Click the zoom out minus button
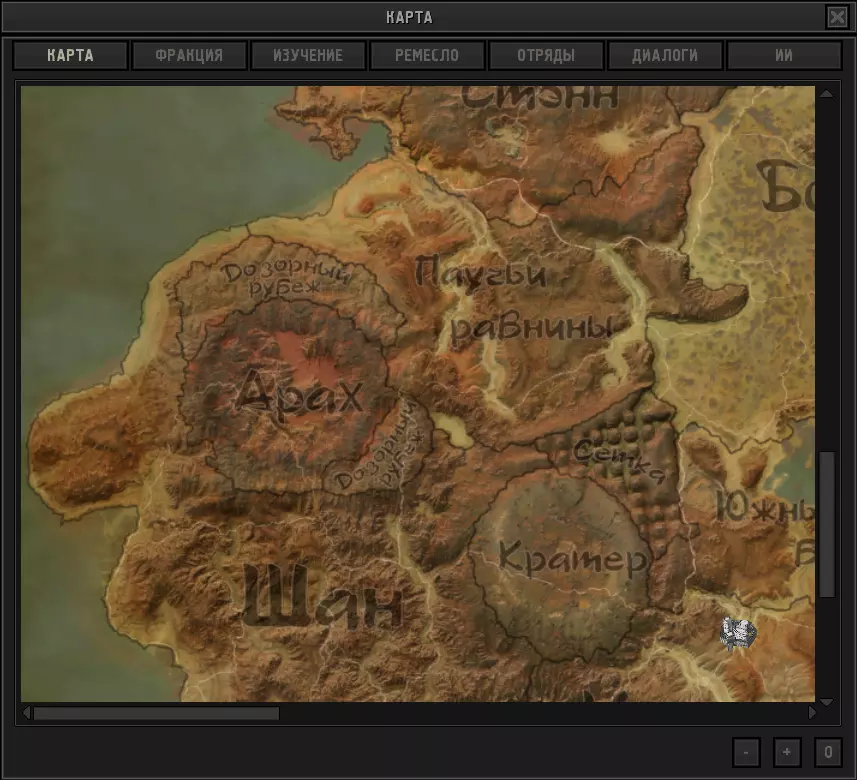The height and width of the screenshot is (780, 857). tap(746, 752)
